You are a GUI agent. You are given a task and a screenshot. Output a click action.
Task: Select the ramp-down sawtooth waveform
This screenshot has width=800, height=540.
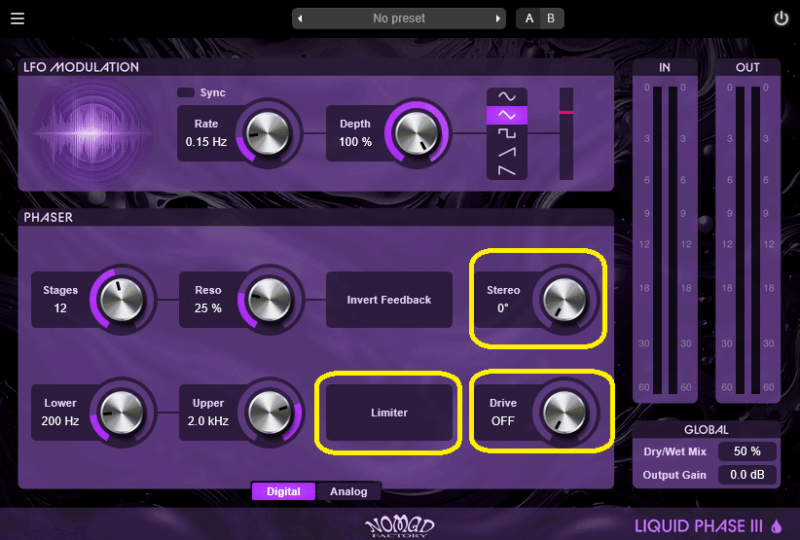coord(507,170)
